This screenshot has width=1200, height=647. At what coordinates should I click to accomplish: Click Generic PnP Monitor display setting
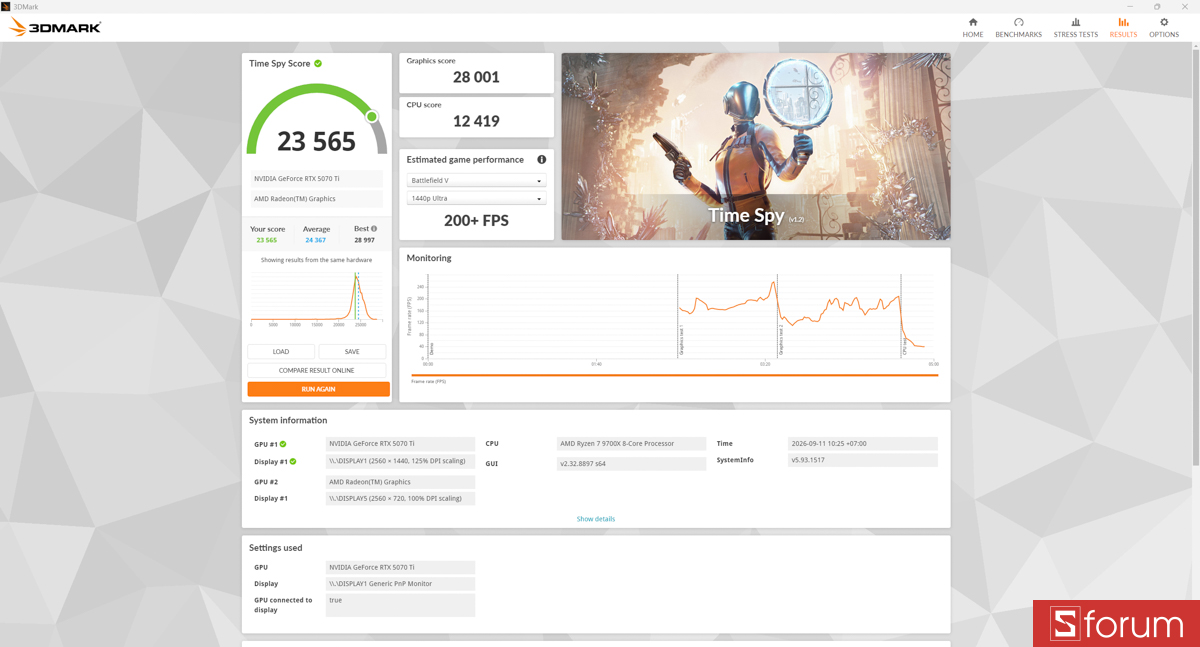(400, 583)
